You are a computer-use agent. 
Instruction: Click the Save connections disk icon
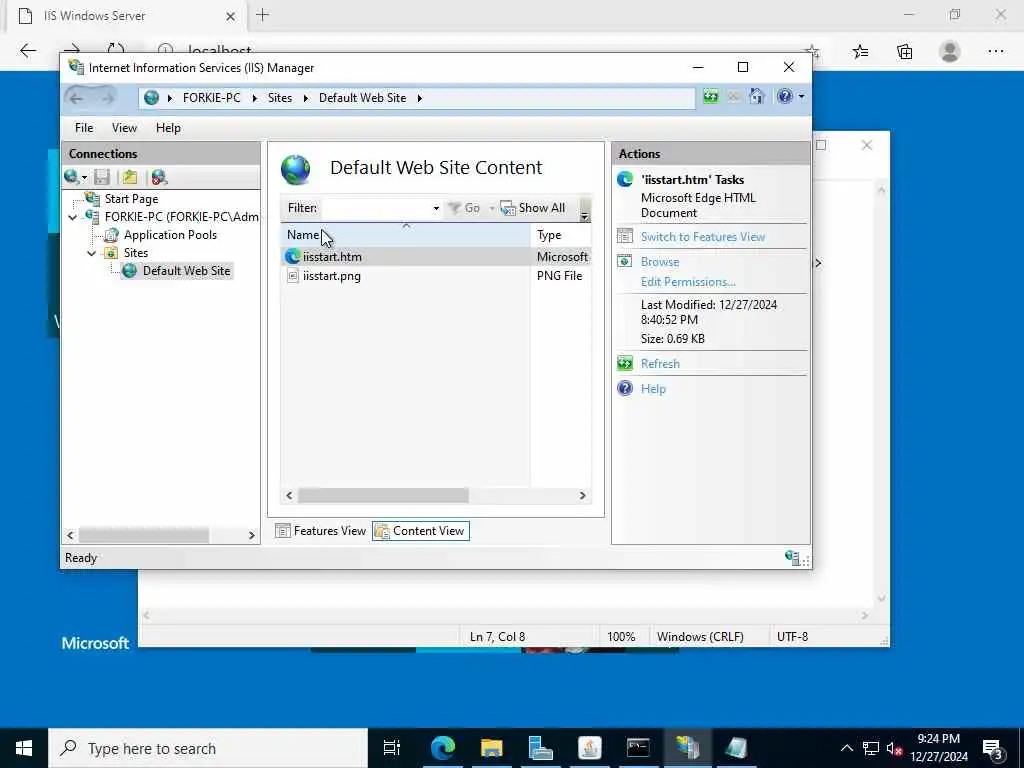102,177
